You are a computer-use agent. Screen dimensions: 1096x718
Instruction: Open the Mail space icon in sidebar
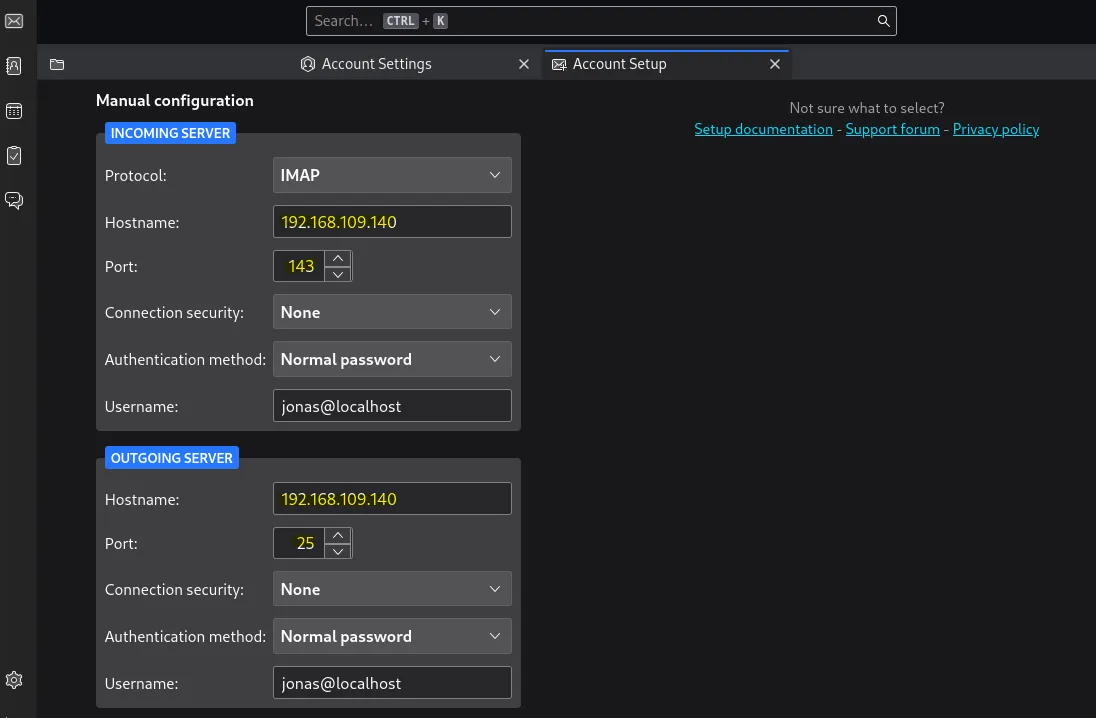pyautogui.click(x=14, y=21)
